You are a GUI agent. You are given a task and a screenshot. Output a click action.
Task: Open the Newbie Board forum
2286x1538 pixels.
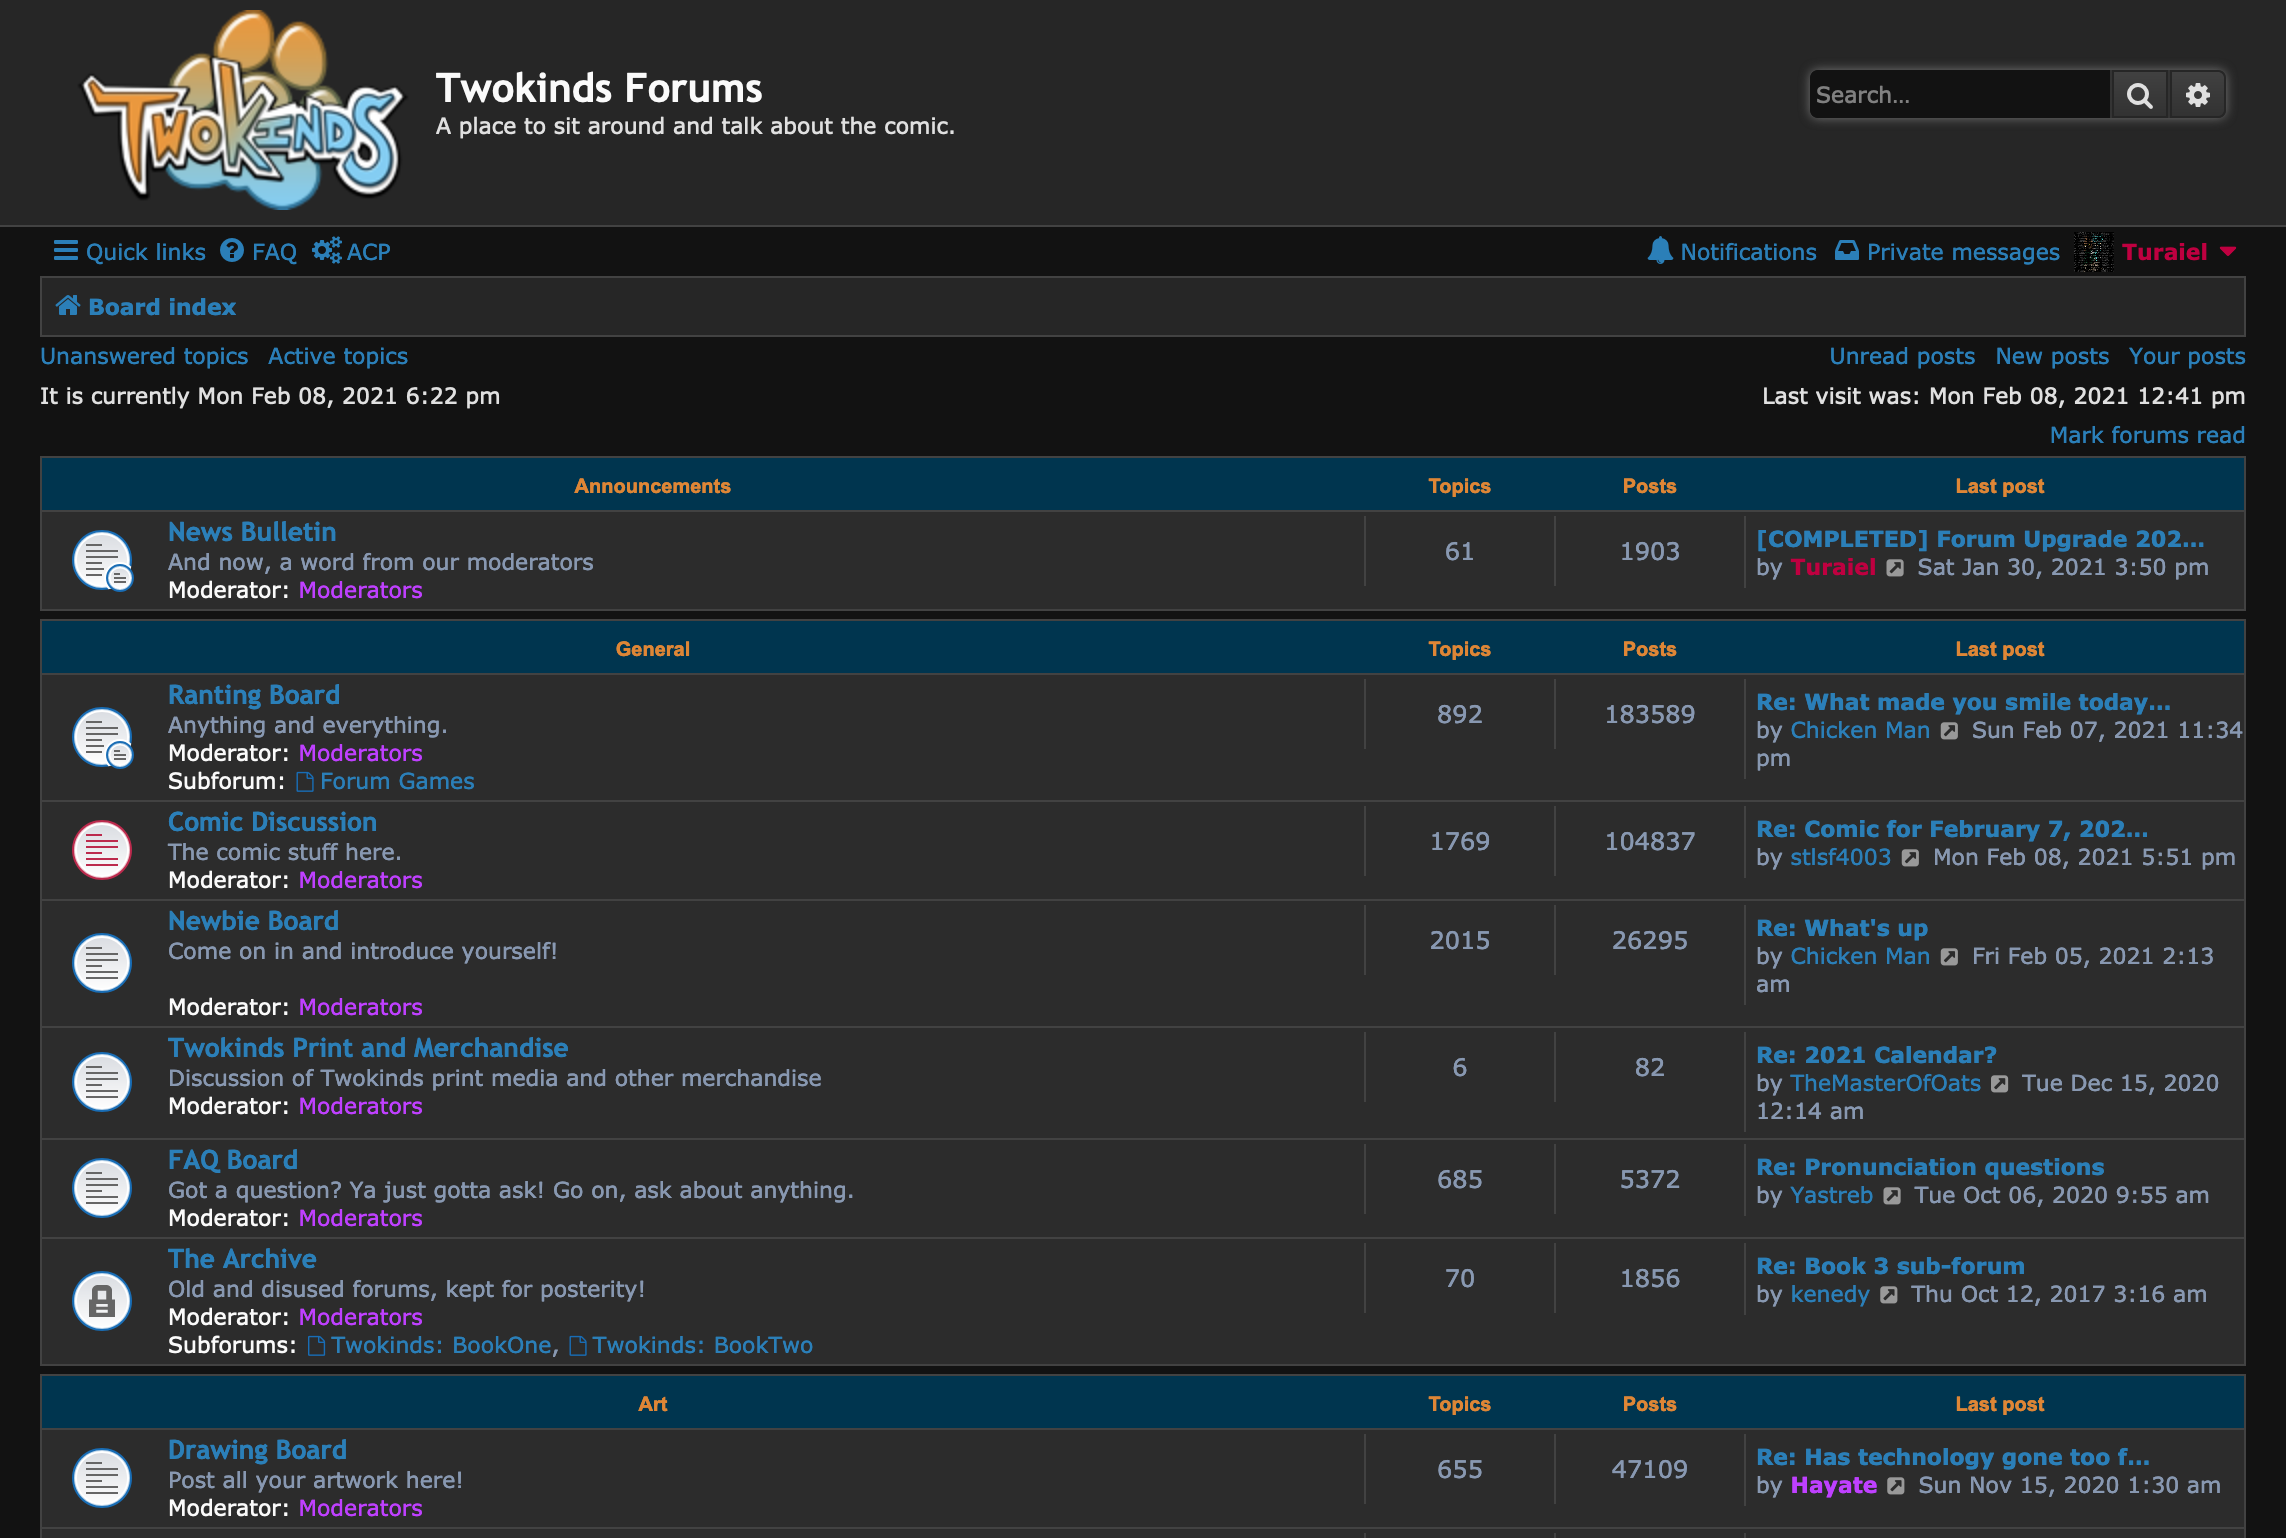(x=253, y=921)
